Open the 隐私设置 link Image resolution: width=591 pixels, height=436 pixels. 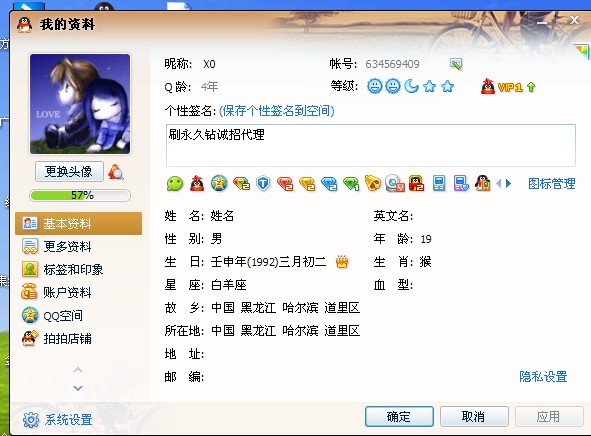(543, 376)
